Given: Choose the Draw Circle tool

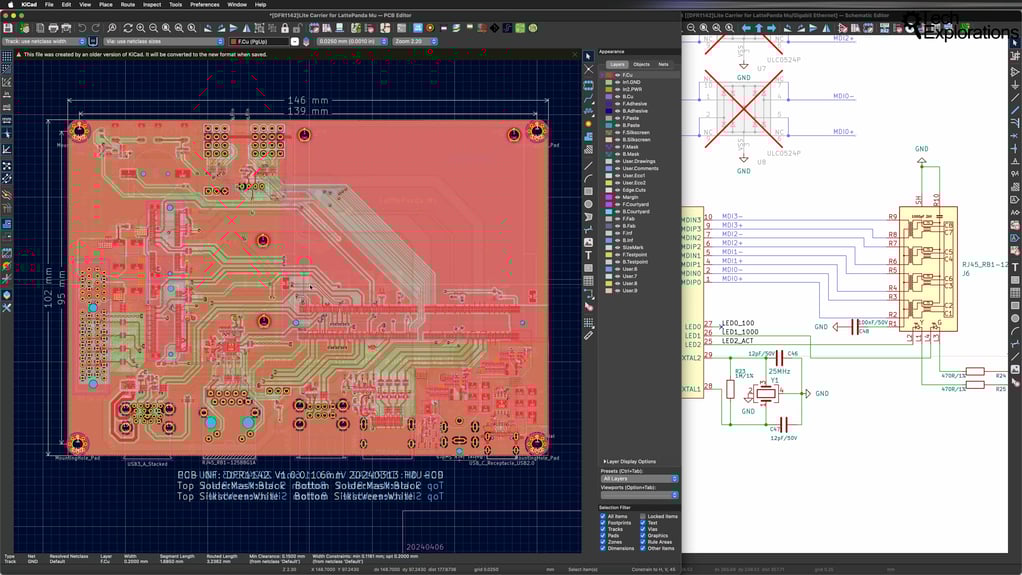Looking at the screenshot, I should pyautogui.click(x=588, y=204).
